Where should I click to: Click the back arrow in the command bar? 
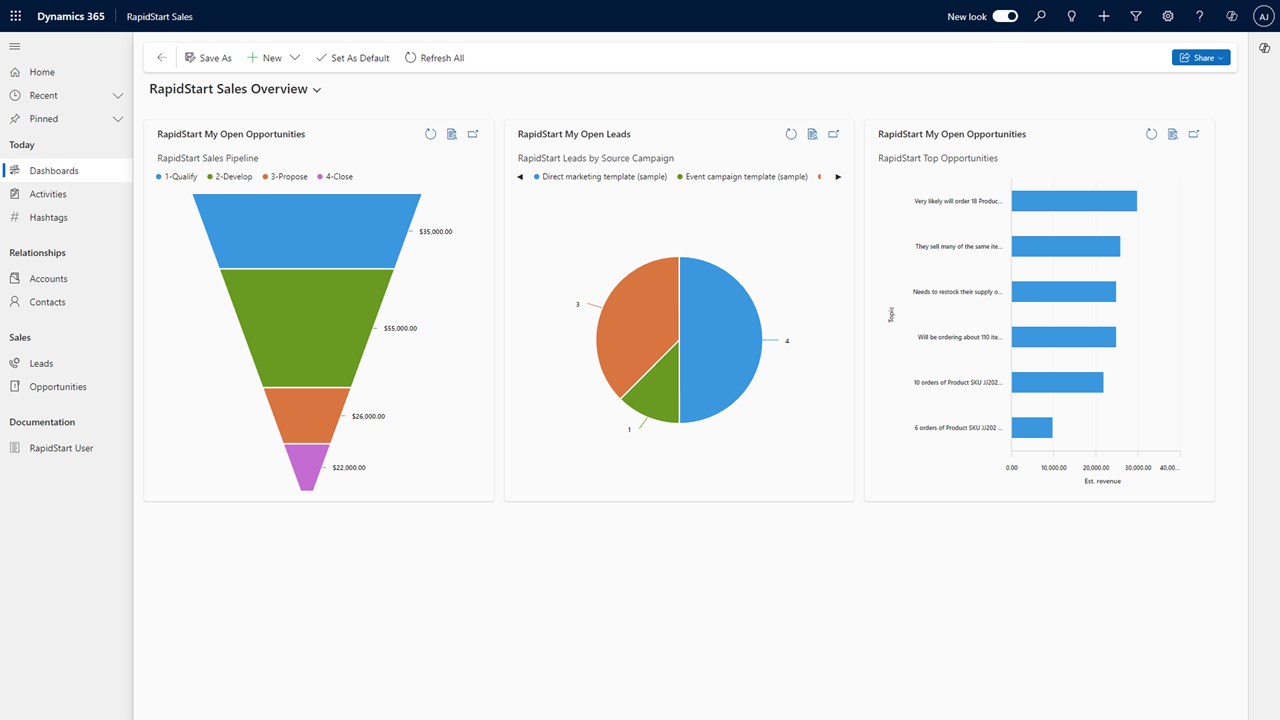162,58
